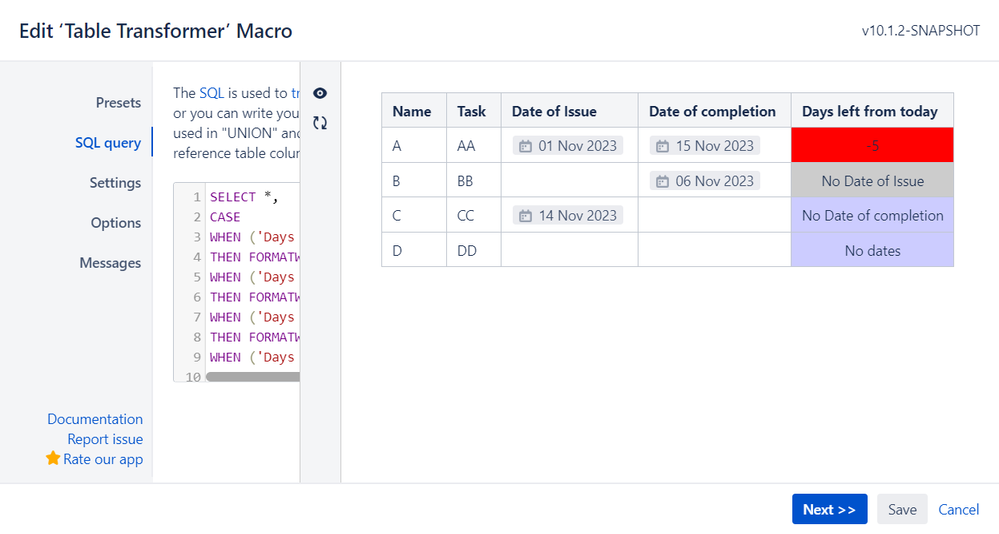Toggle the preview eye icon
Screen dimensions: 999x534
[320, 93]
